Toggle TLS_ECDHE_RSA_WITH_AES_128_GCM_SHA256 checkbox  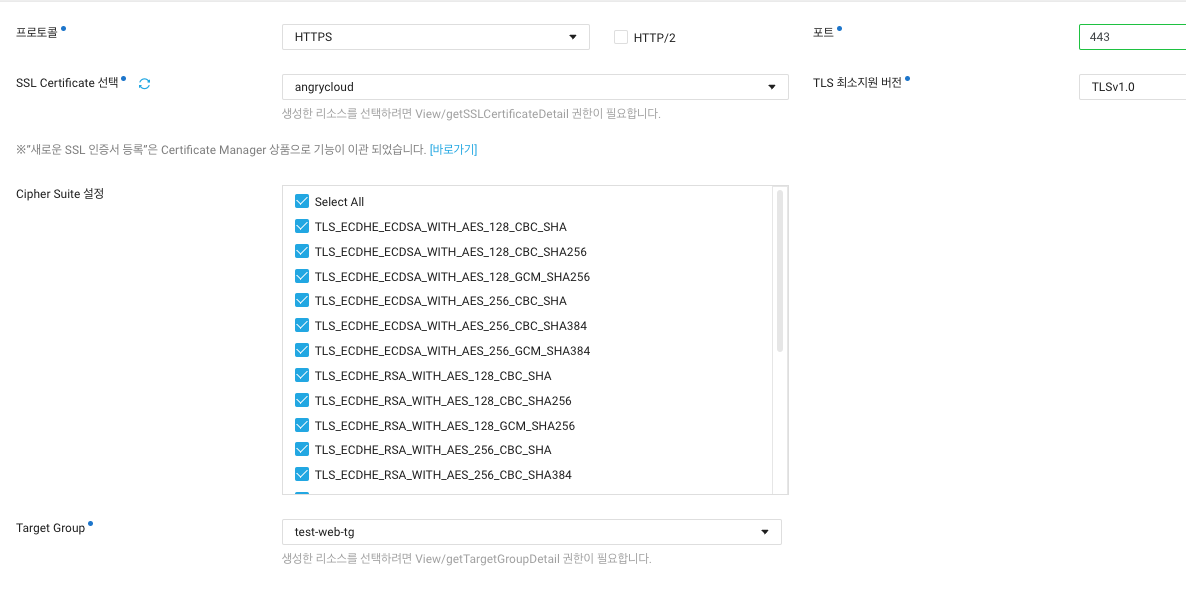pyautogui.click(x=302, y=425)
